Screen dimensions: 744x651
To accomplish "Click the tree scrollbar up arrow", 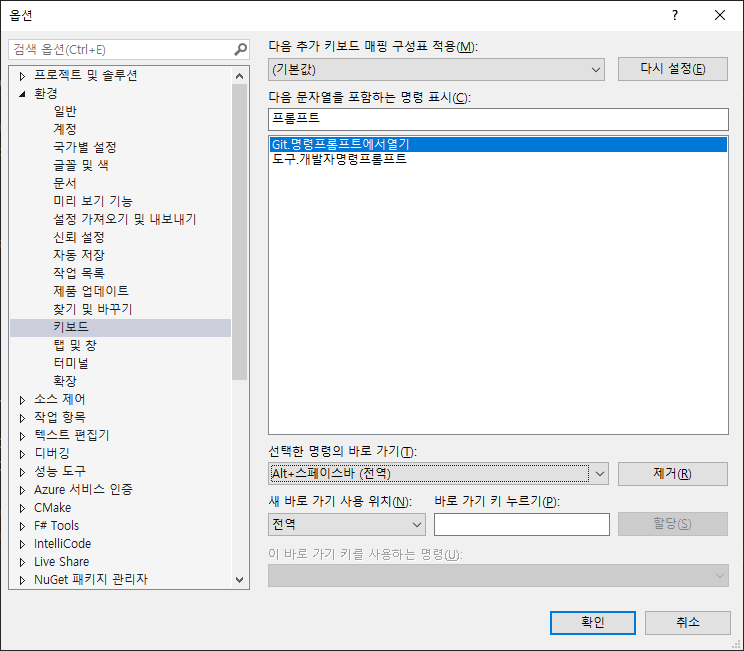I will pyautogui.click(x=240, y=76).
